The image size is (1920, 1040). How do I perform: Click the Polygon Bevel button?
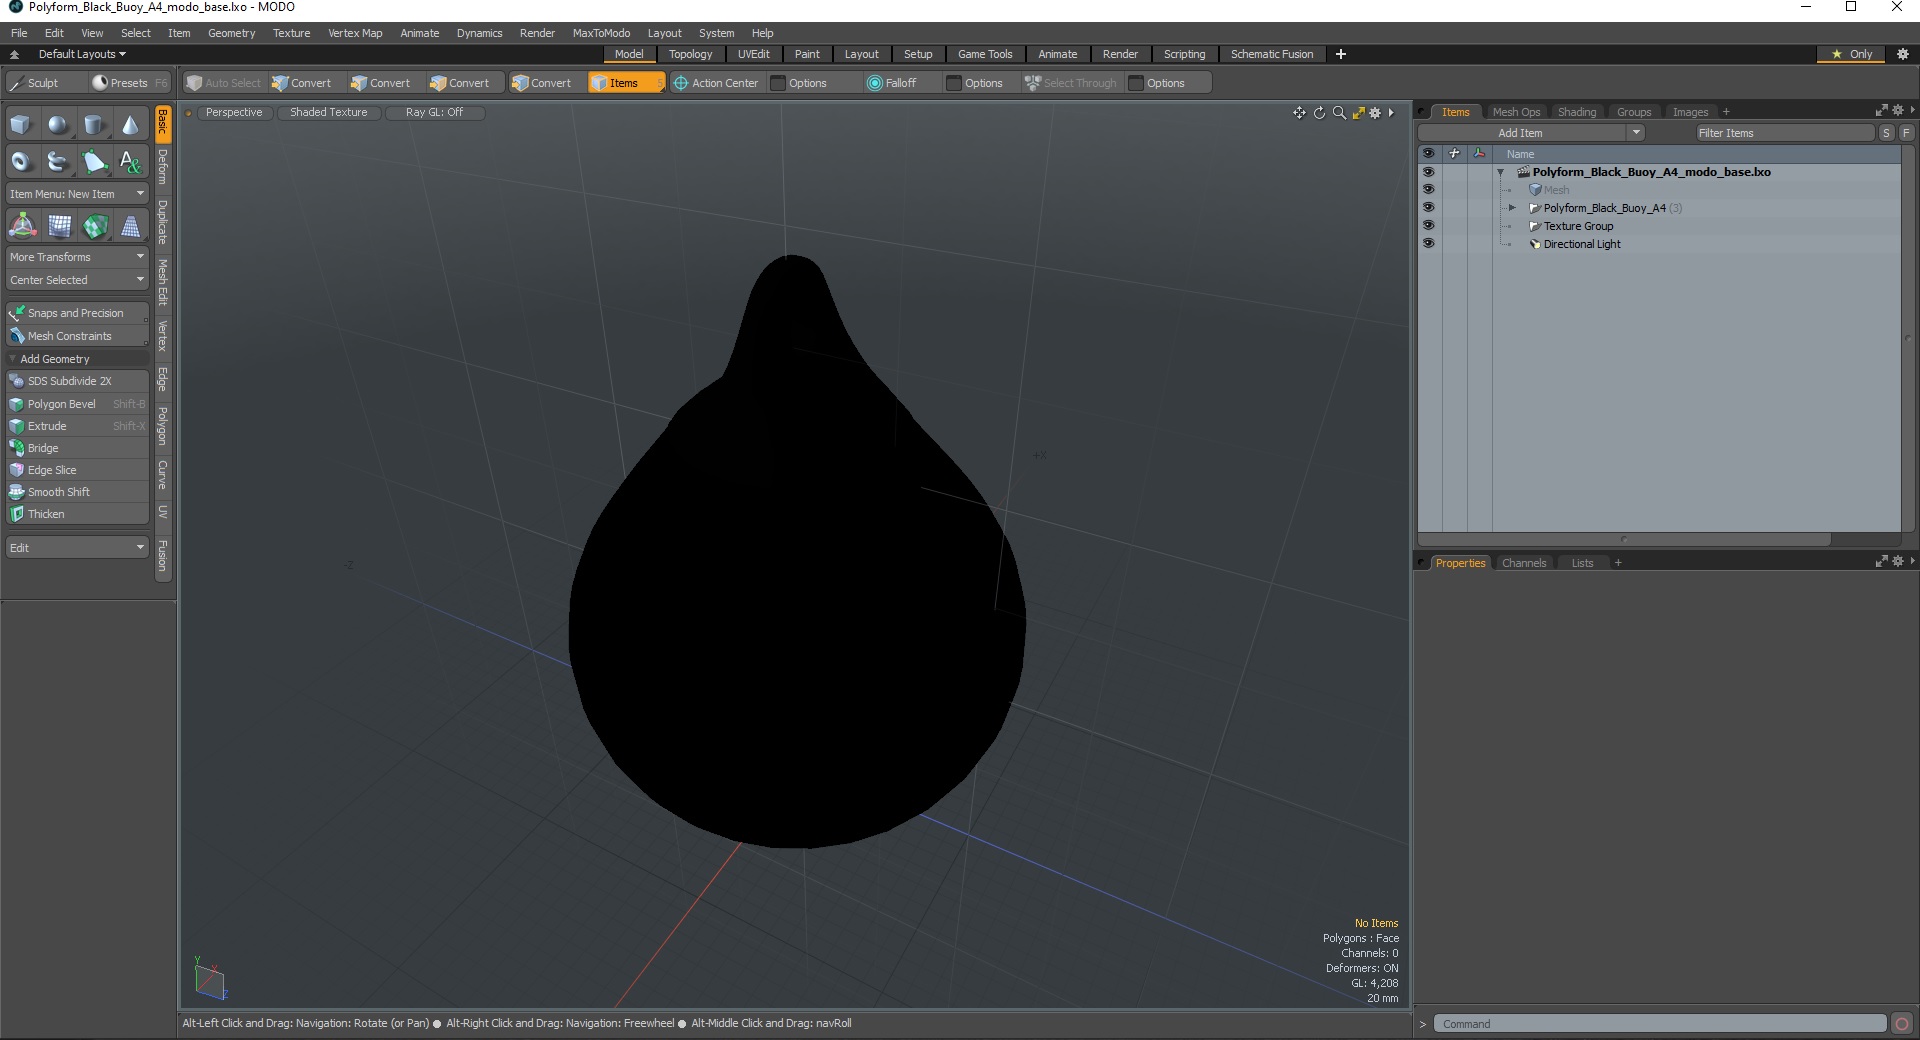77,404
